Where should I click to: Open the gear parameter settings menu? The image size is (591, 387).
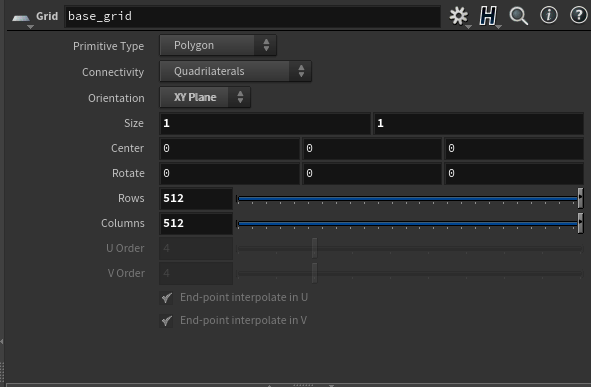point(459,16)
